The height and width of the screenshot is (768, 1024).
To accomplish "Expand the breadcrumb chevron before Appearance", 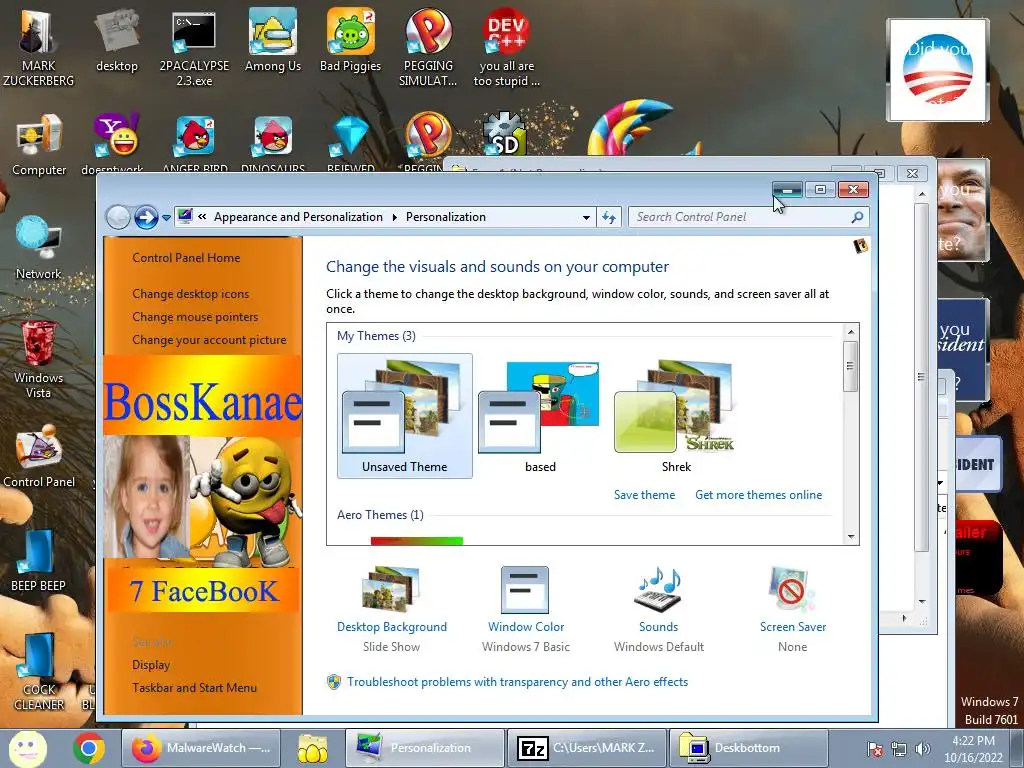I will pos(202,217).
